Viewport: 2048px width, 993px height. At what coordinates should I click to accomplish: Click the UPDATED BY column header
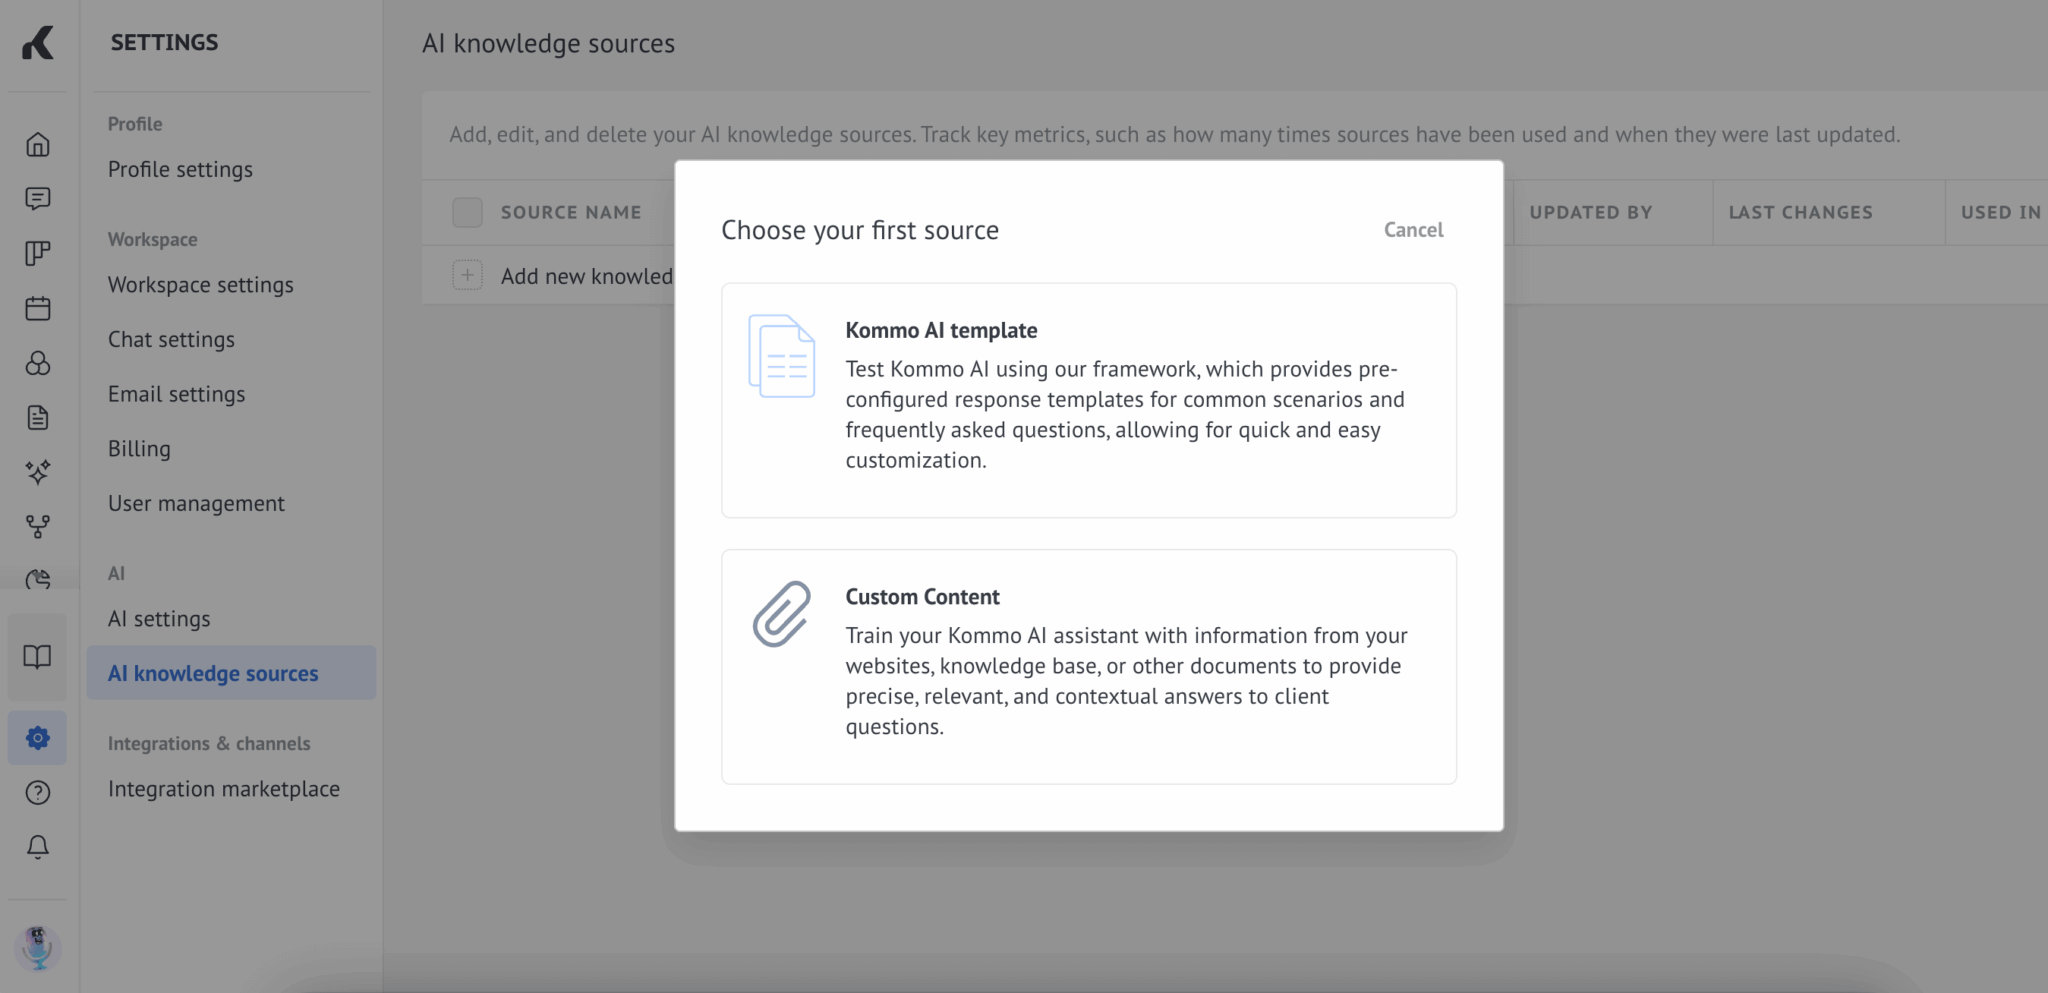coord(1590,212)
